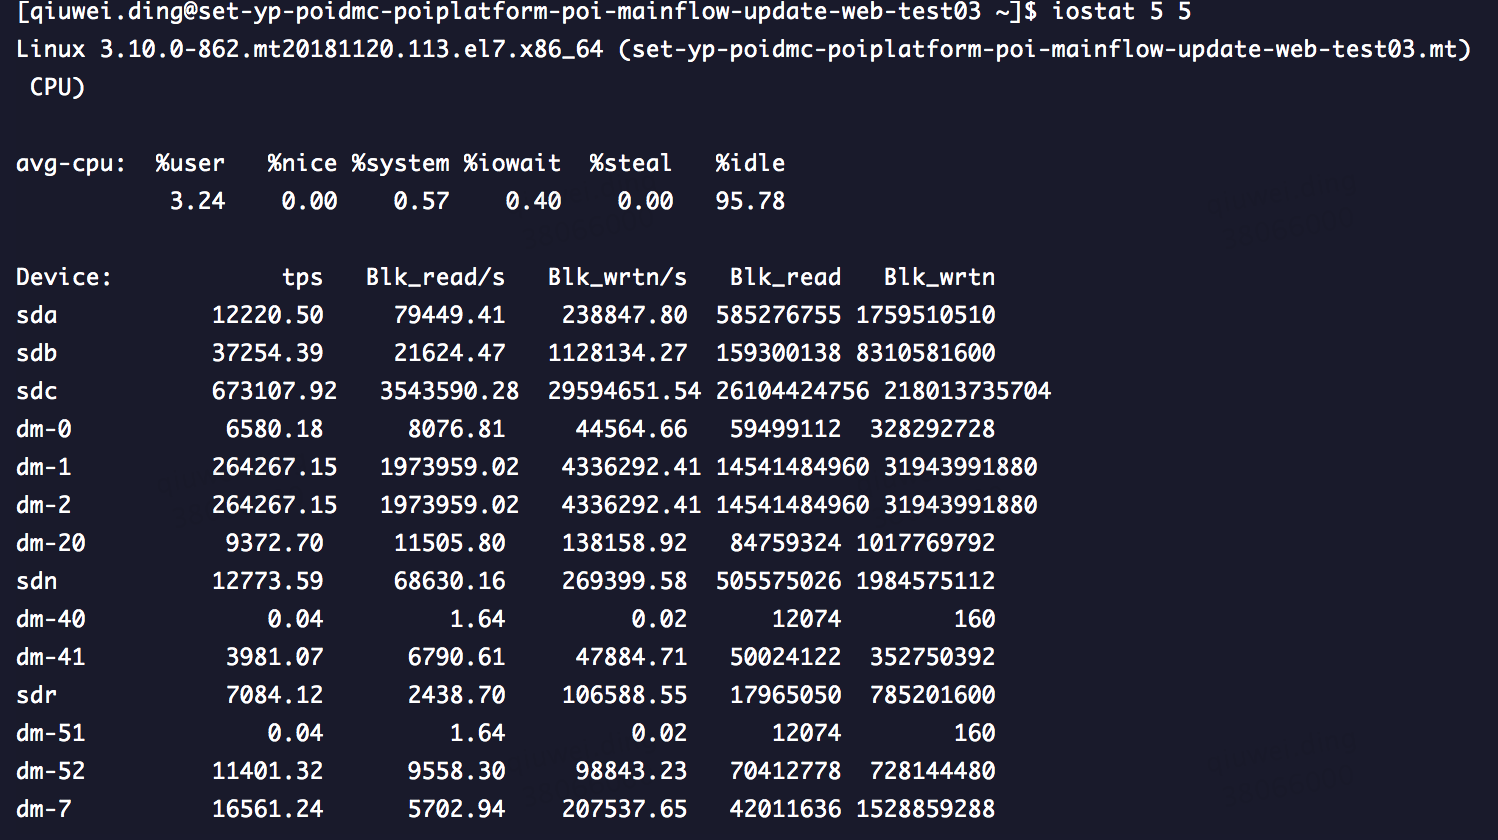Click the %idle value 95.78
Screen dimensions: 1498x840
click(750, 201)
